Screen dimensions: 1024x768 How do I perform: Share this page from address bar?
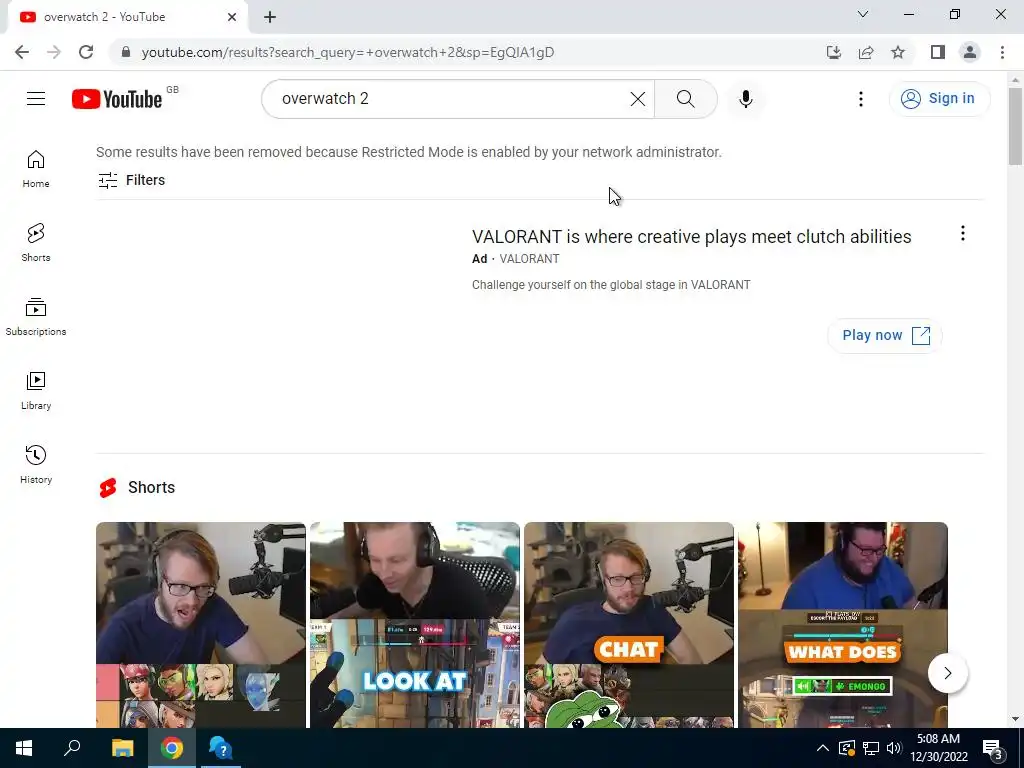click(866, 52)
